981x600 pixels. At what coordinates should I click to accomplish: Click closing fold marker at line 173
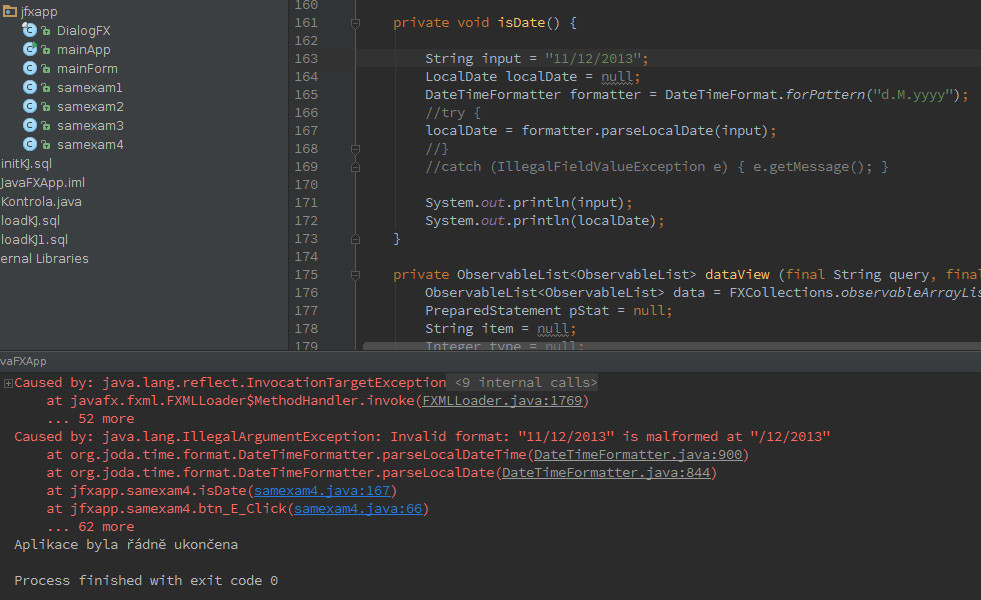tap(355, 239)
